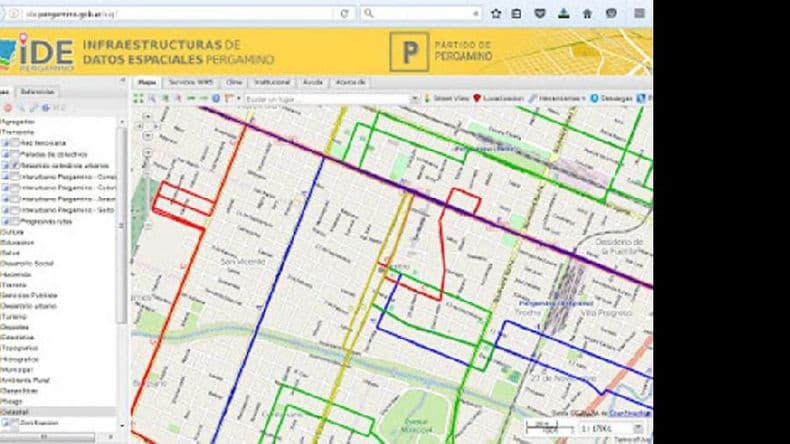
Task: Collapse the layers side panel
Action: (122, 81)
